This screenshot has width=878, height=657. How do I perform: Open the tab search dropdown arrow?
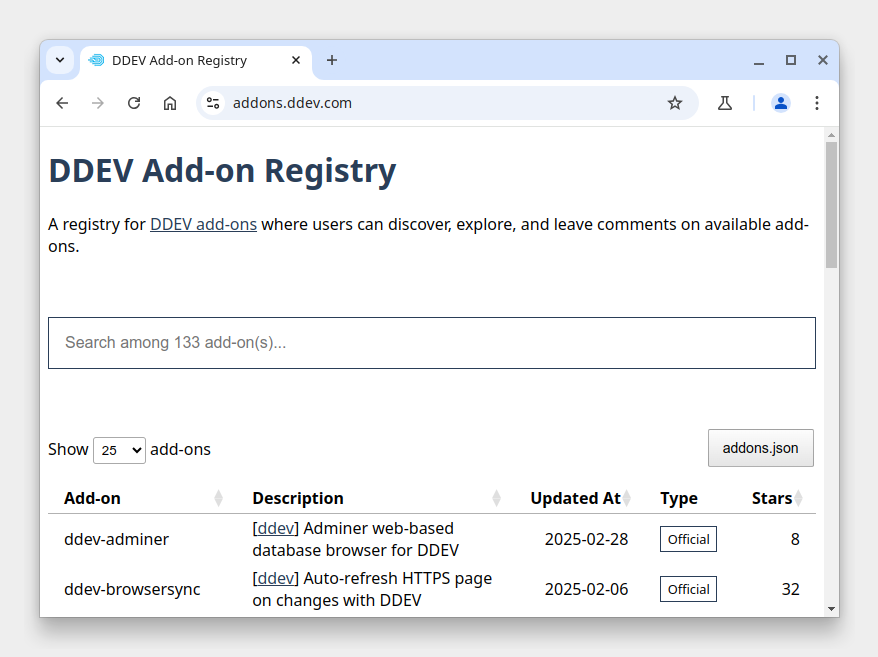pos(60,60)
